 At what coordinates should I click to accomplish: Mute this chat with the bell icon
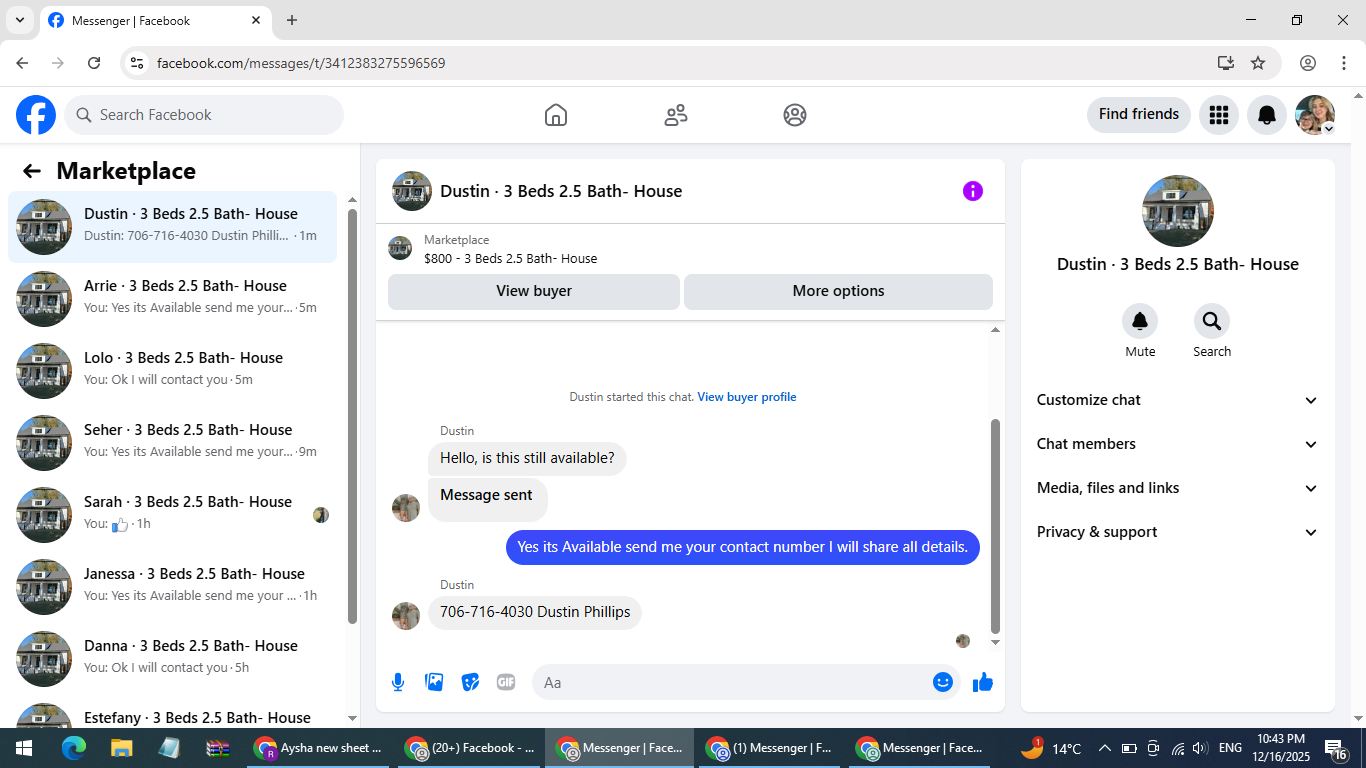click(x=1140, y=321)
